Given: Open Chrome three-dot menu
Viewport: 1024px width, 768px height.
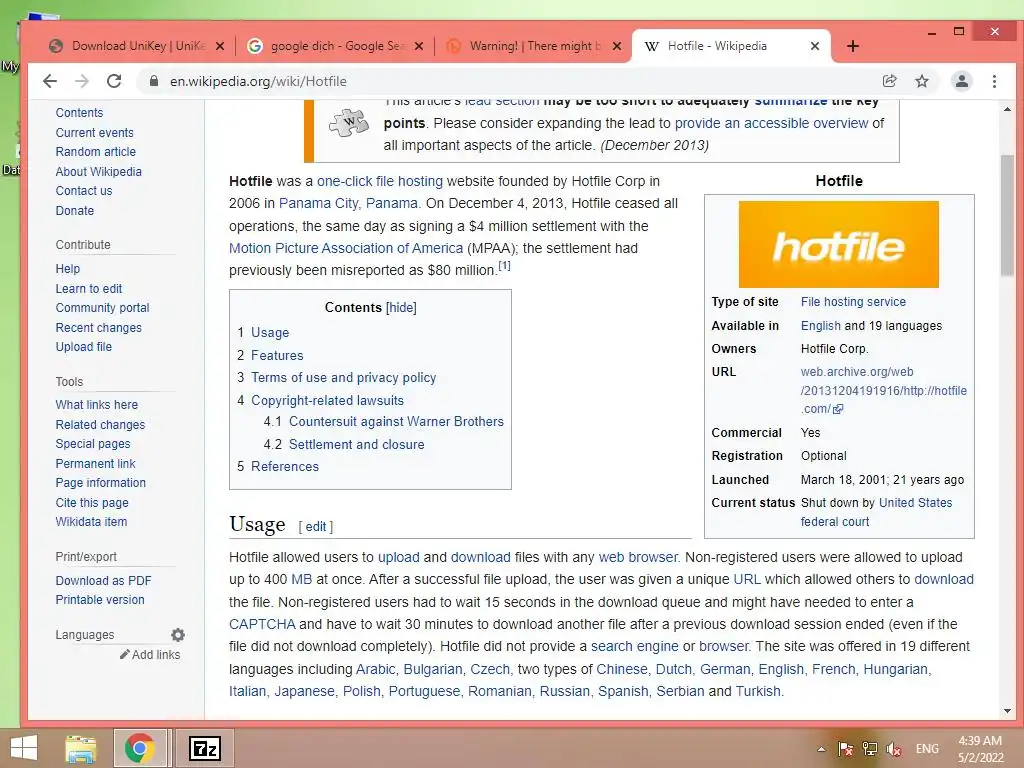Looking at the screenshot, I should [994, 81].
